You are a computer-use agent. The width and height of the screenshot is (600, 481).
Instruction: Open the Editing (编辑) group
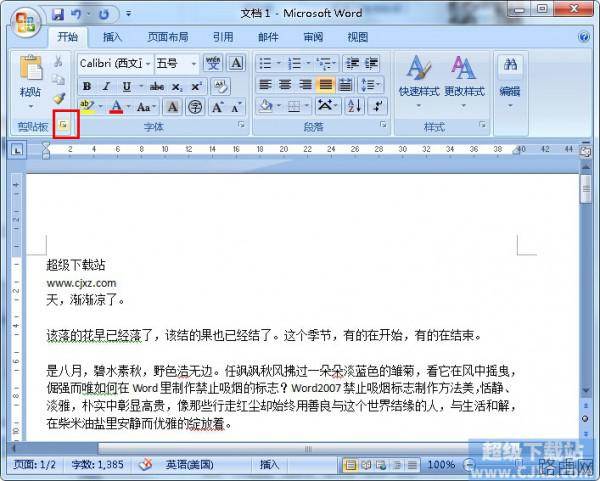click(510, 81)
